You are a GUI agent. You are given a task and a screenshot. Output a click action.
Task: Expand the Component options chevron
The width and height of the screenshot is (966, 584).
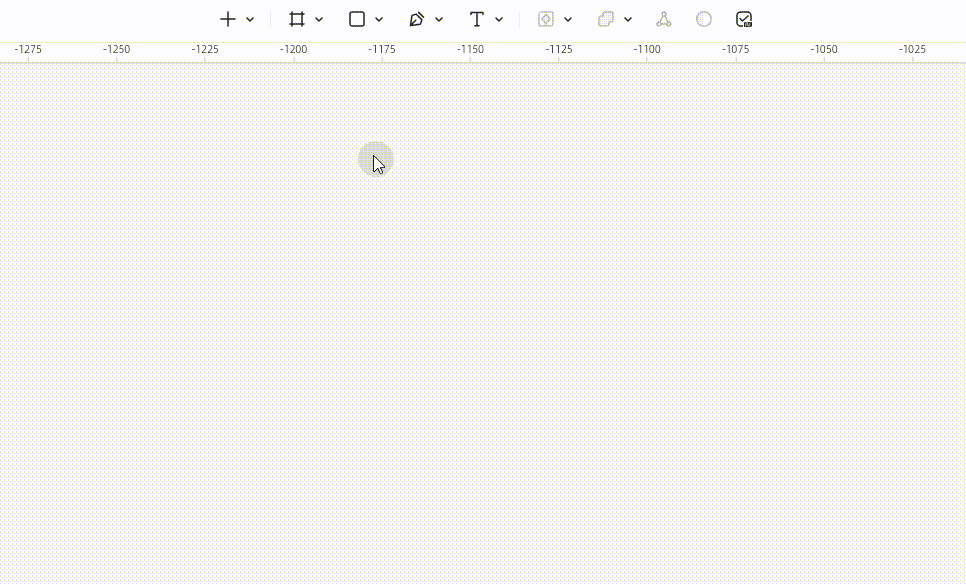[568, 20]
